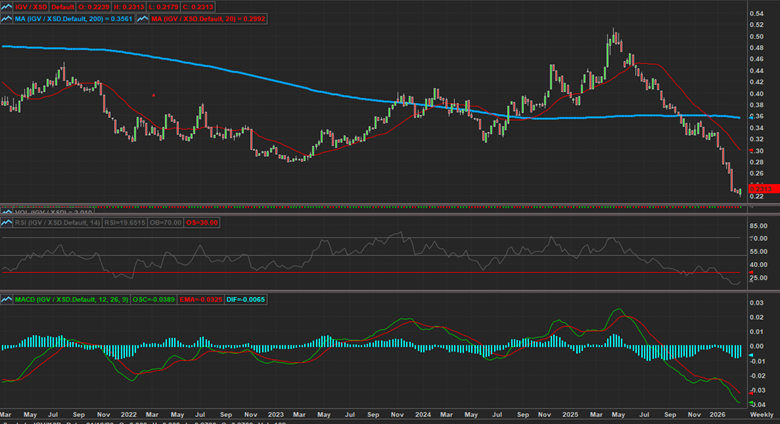Viewport: 780px width, 424px height.
Task: Click the study icon before blue MA 200
Action: [7, 17]
